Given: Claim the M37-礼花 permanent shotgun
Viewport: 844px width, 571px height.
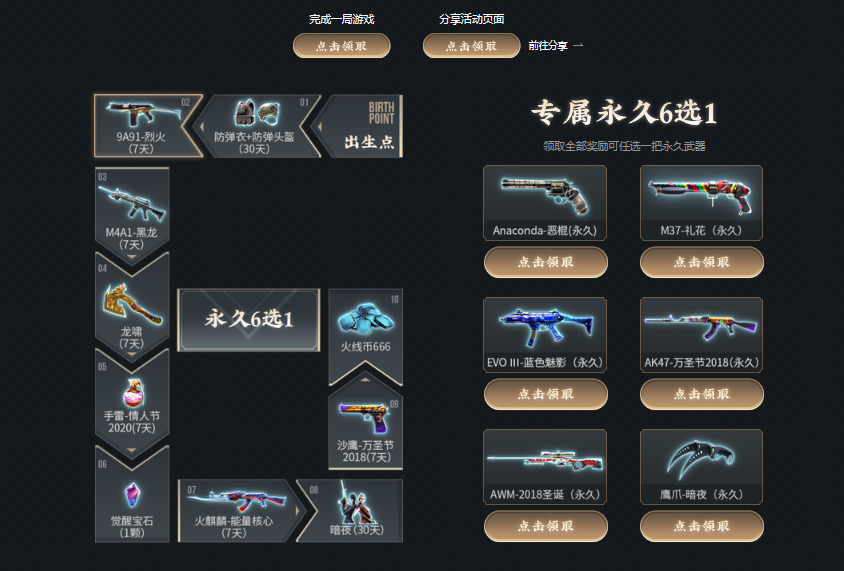Looking at the screenshot, I should (x=702, y=262).
